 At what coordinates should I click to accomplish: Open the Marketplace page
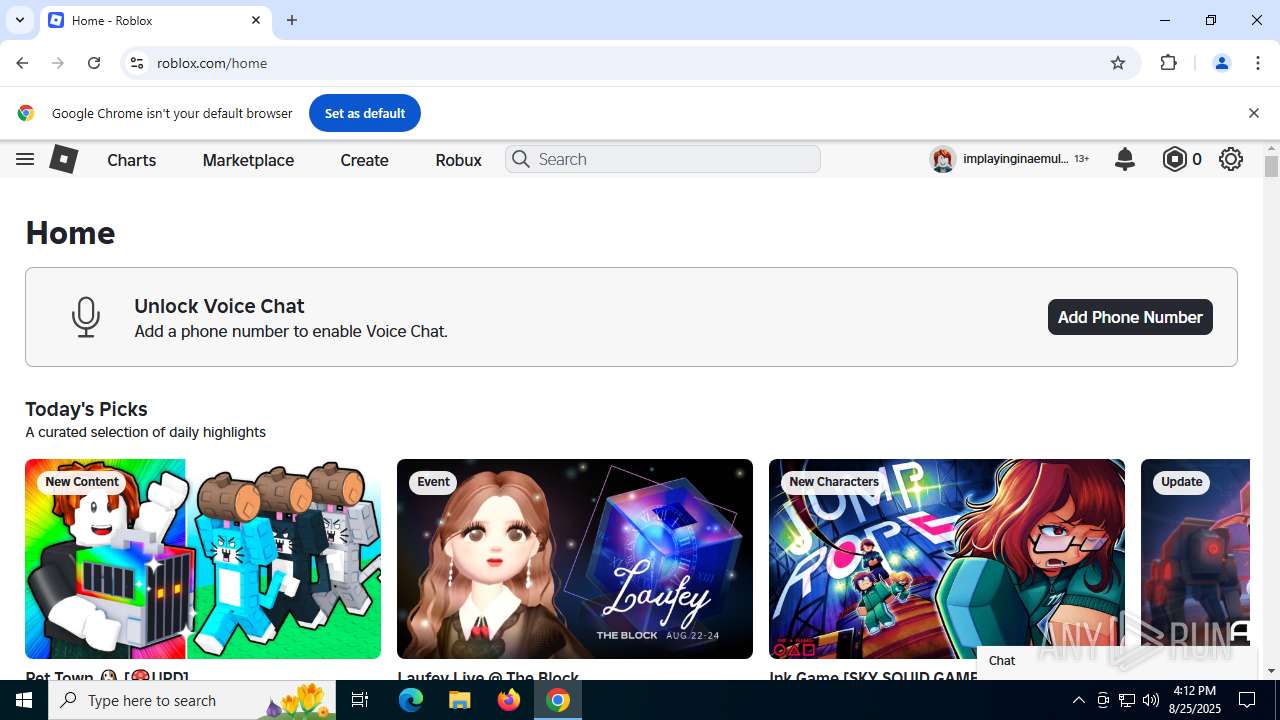point(248,160)
